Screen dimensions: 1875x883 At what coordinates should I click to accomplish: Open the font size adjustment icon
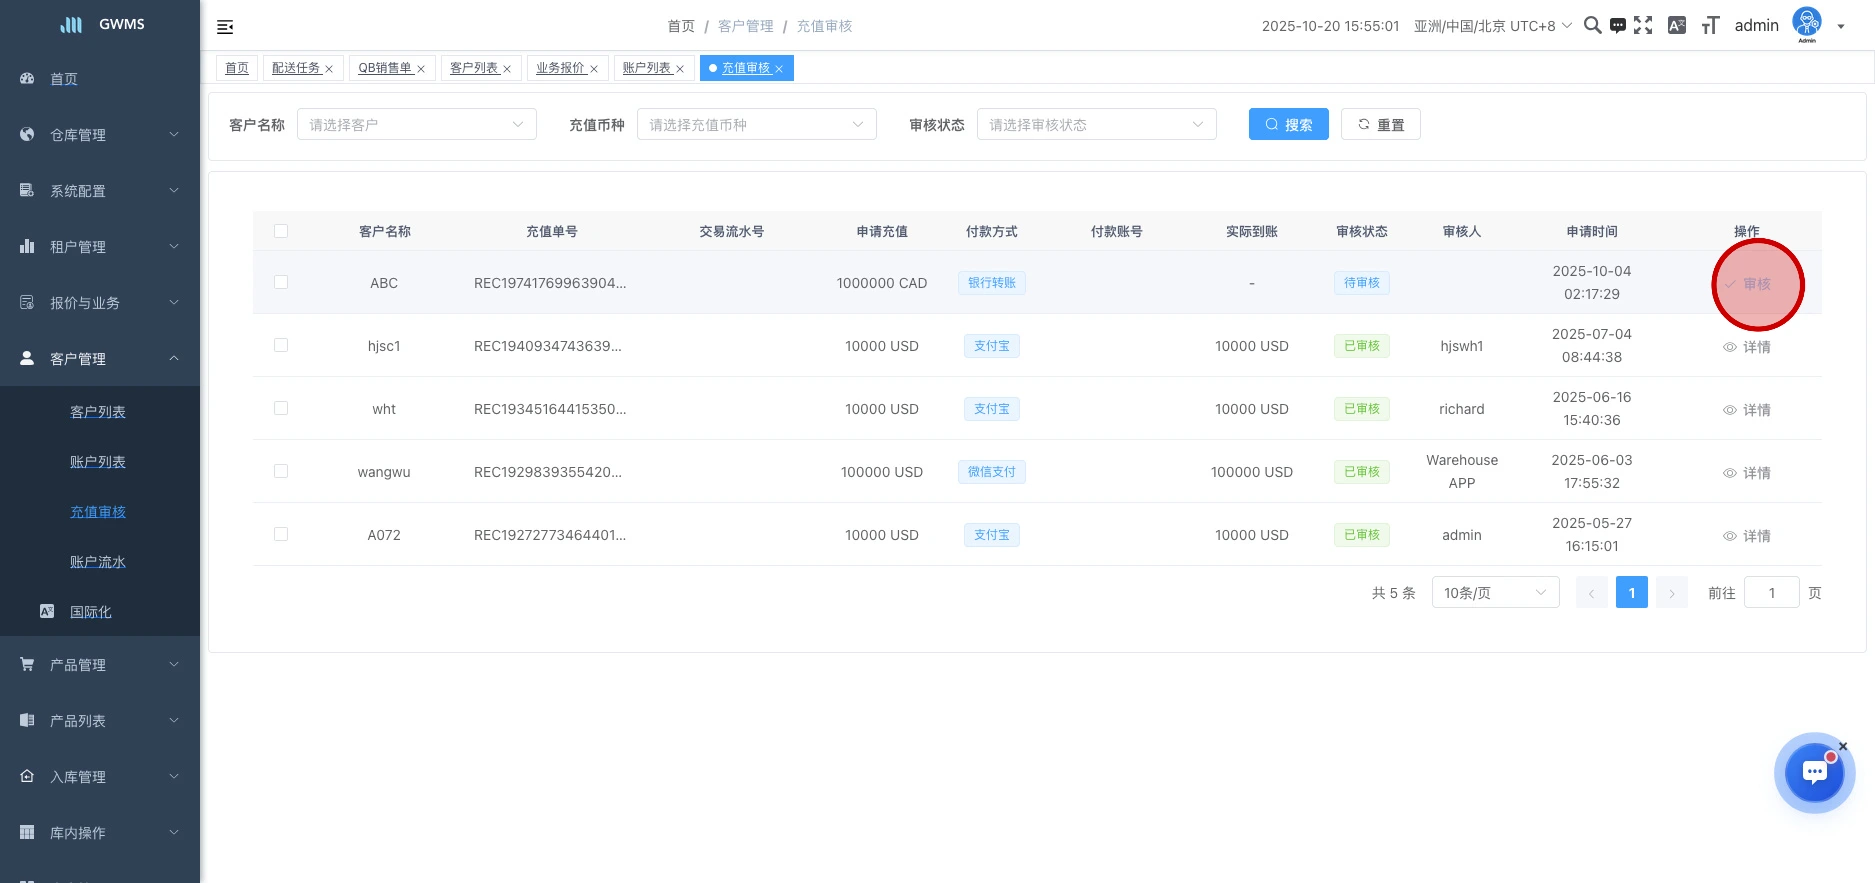click(1710, 26)
